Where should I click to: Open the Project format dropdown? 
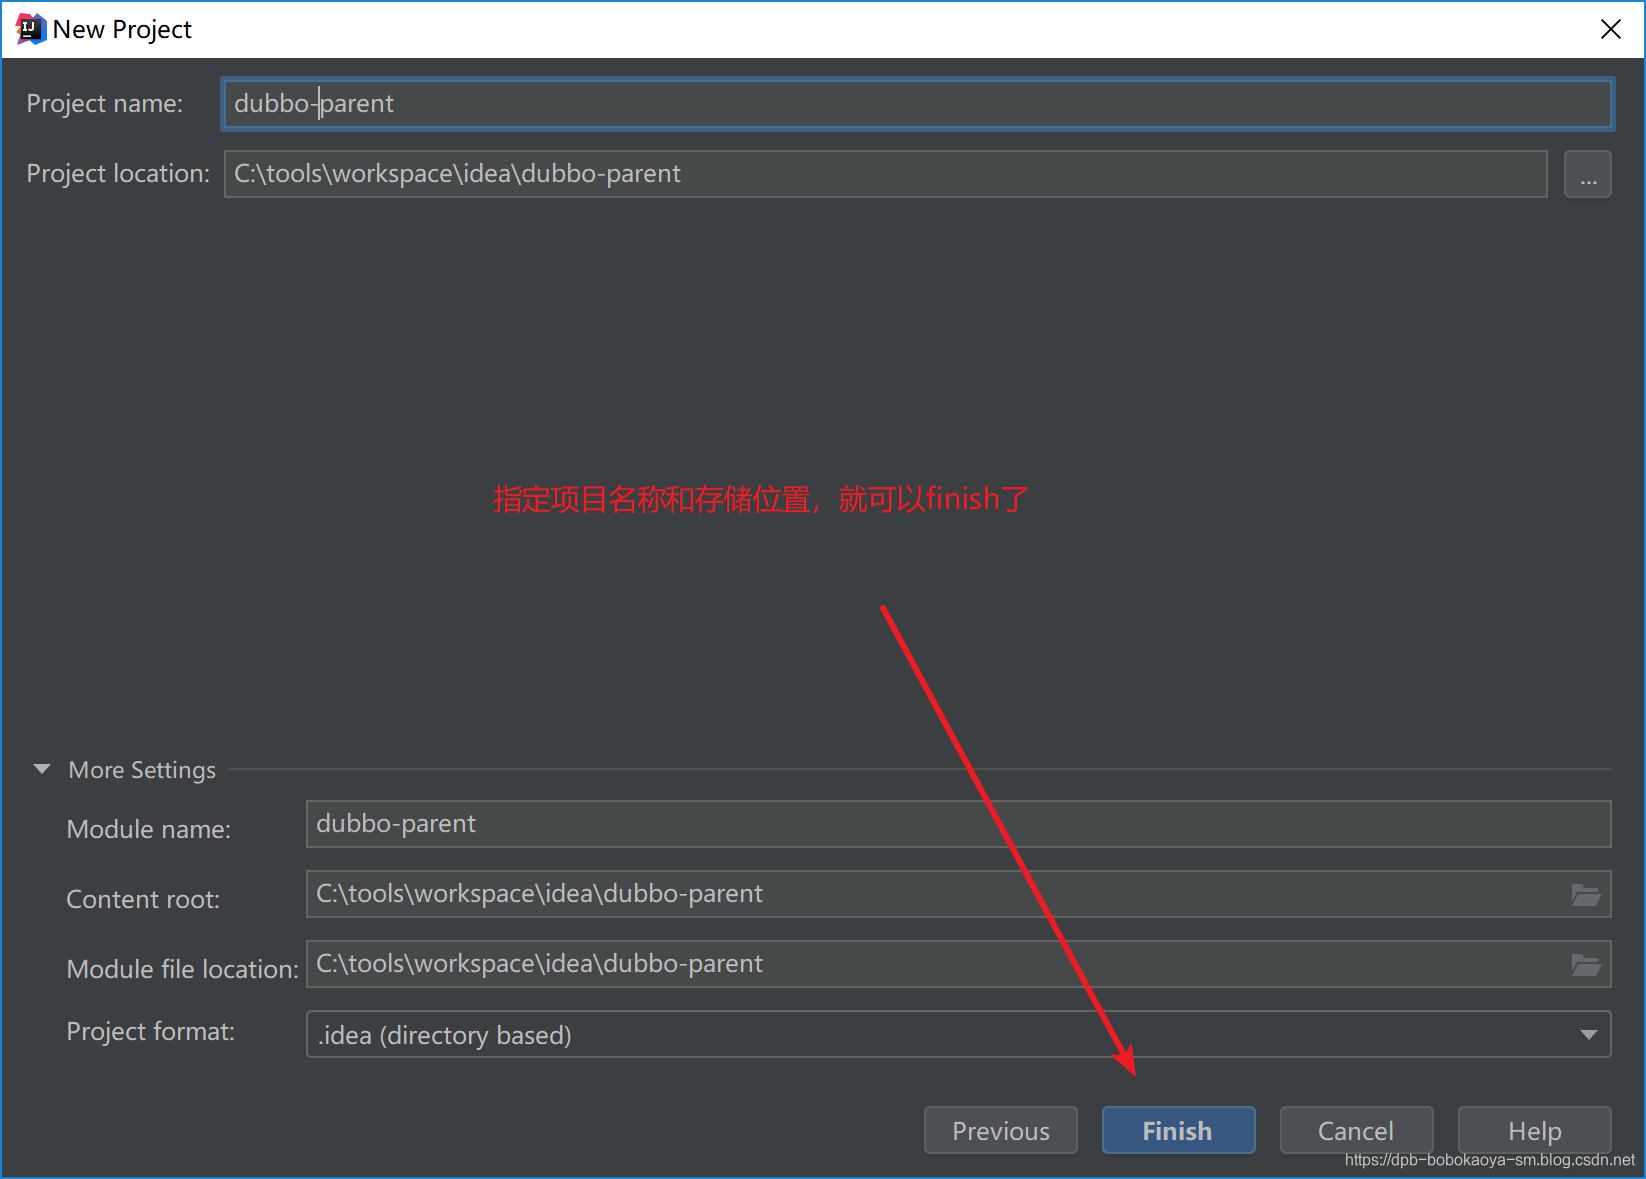[x=958, y=1034]
